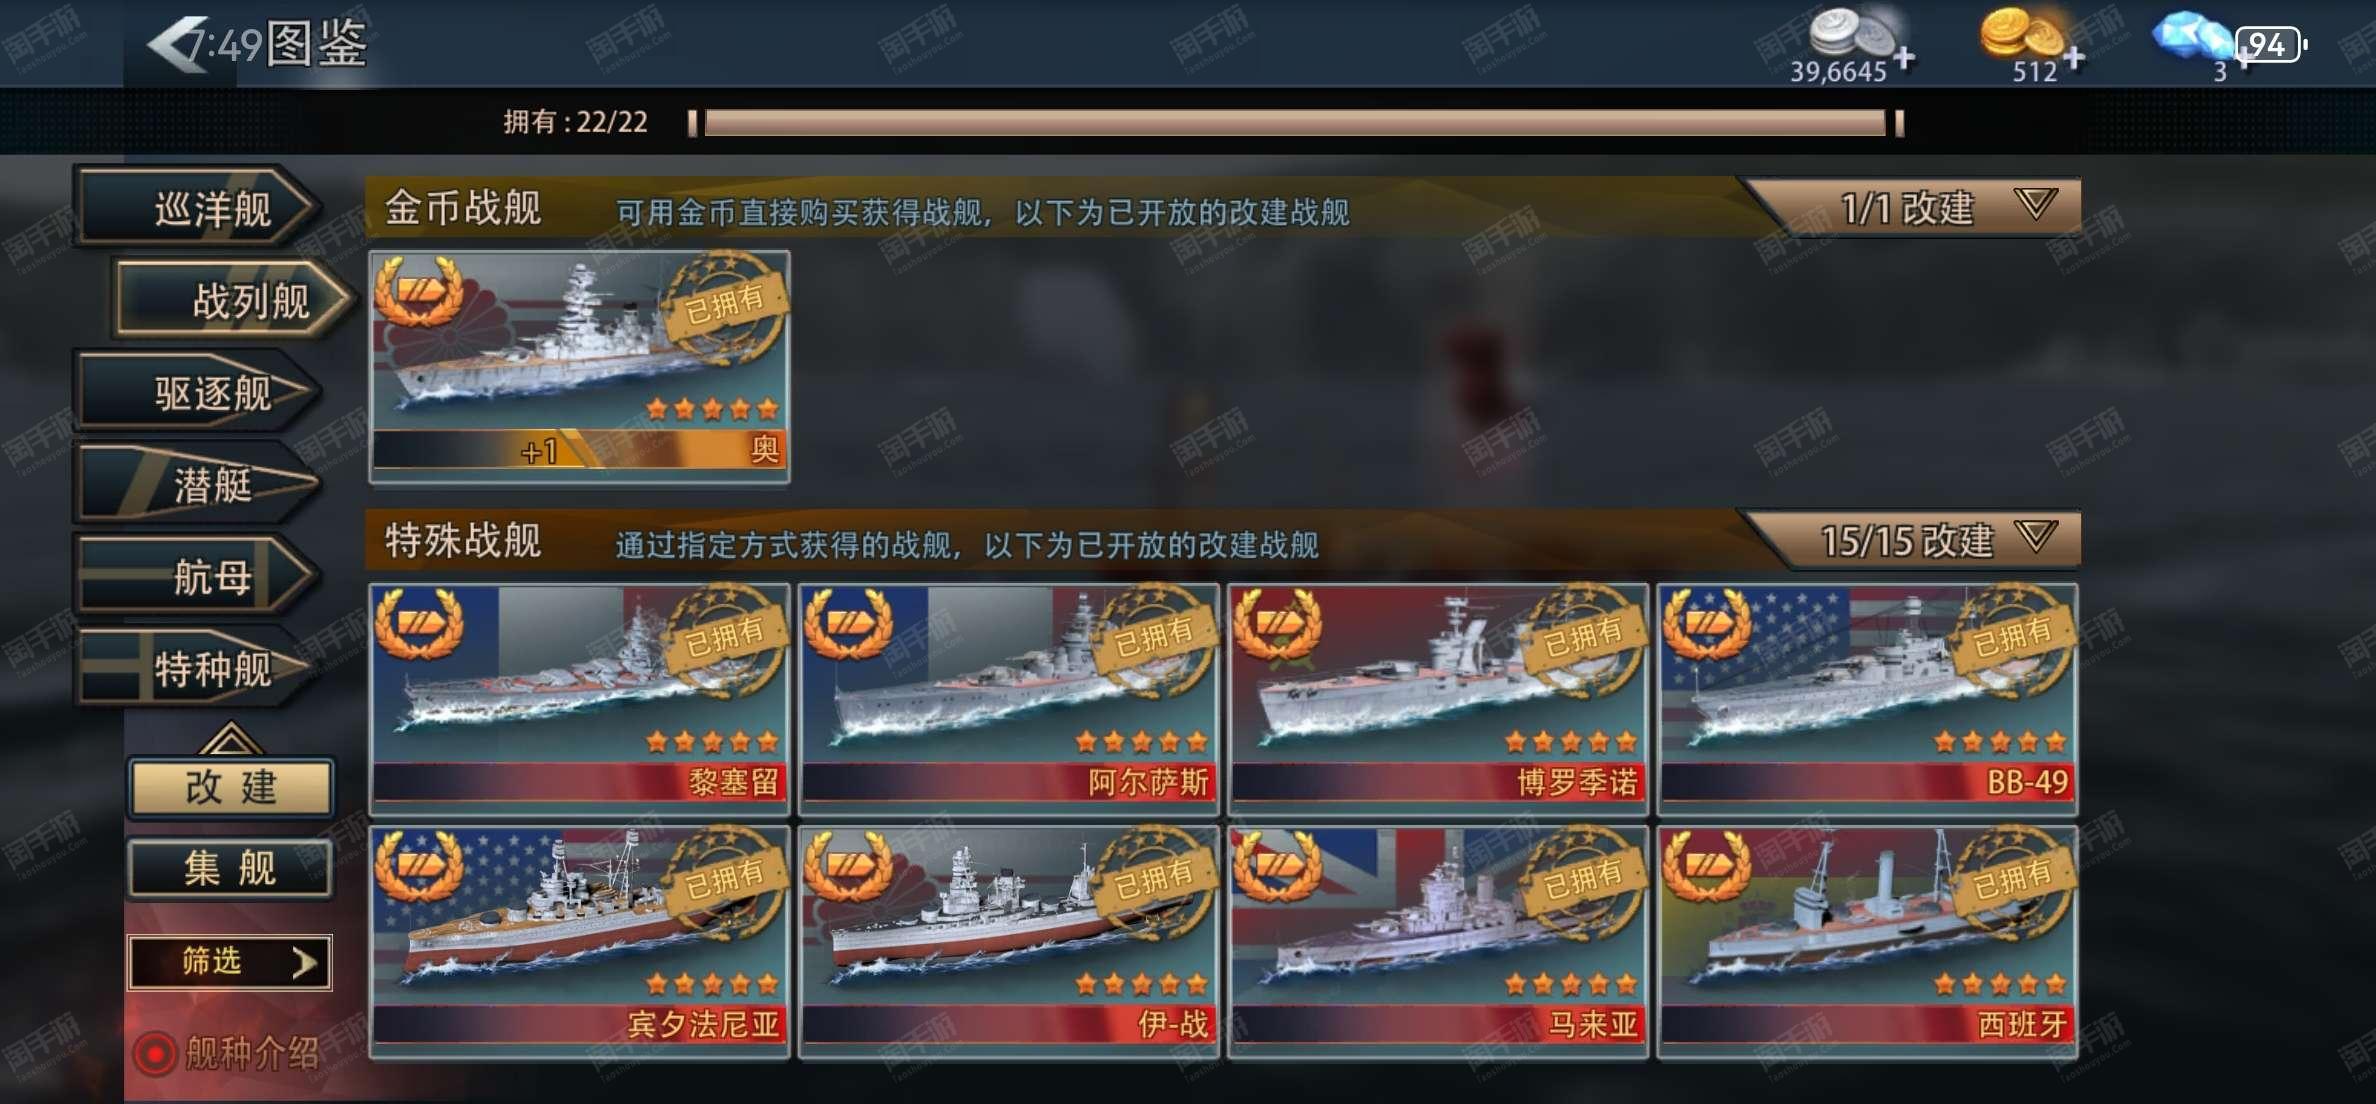This screenshot has width=2376, height=1104.
Task: Collapse side panel with the up chevron
Action: tap(230, 739)
